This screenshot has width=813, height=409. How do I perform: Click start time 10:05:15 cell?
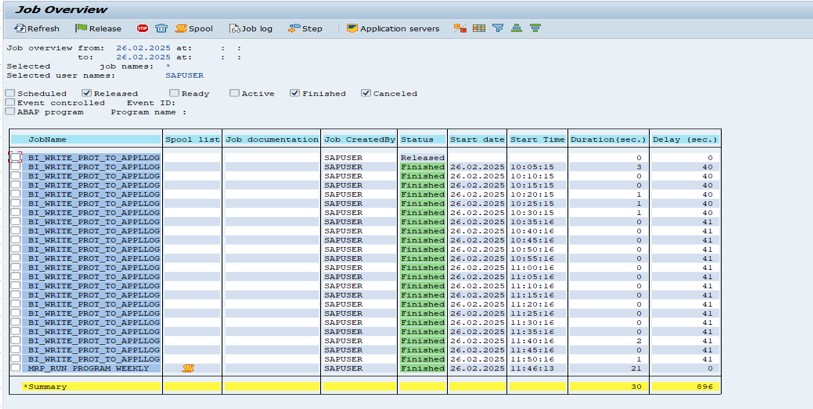tap(532, 167)
